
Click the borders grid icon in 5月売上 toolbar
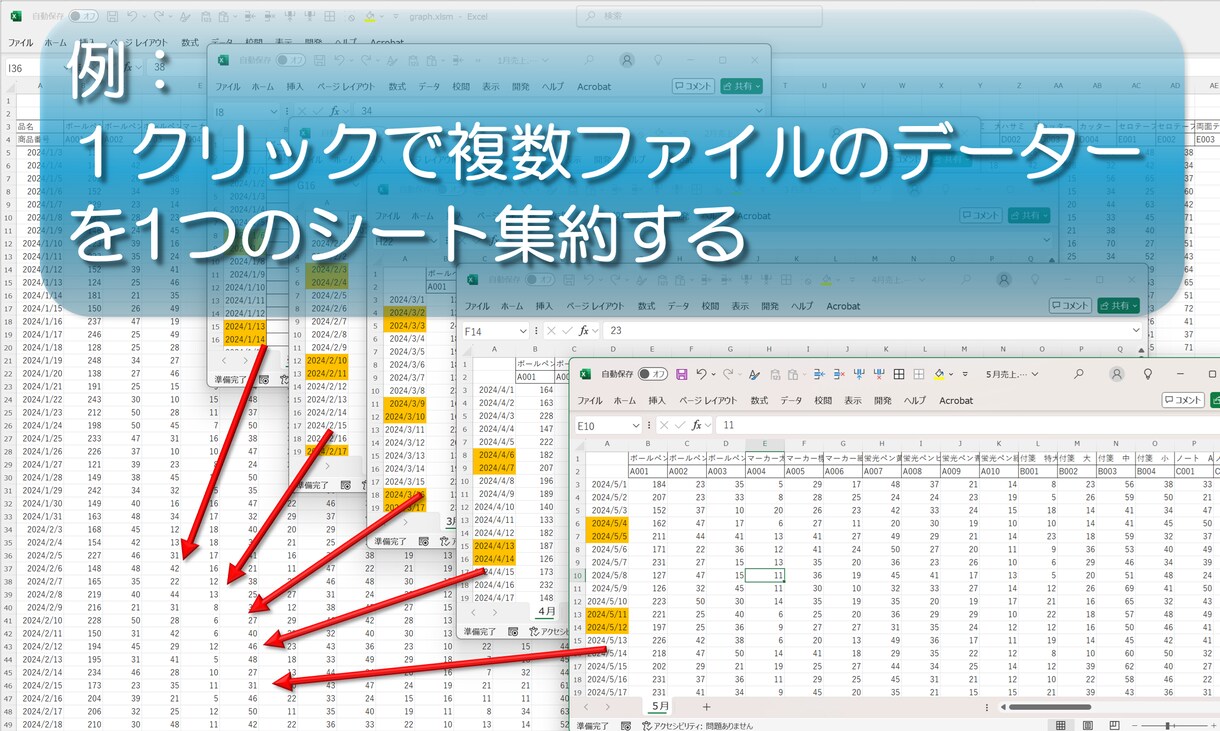[899, 374]
